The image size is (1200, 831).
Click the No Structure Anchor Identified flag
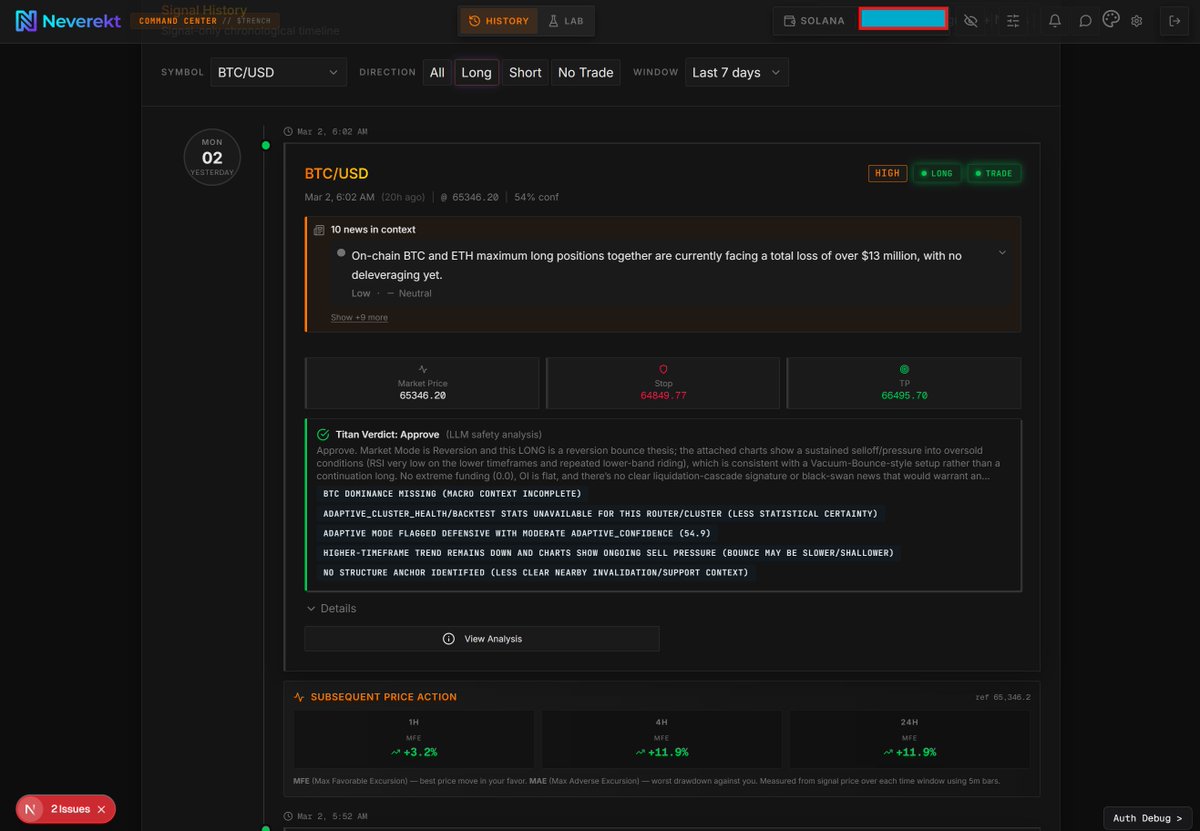click(535, 572)
